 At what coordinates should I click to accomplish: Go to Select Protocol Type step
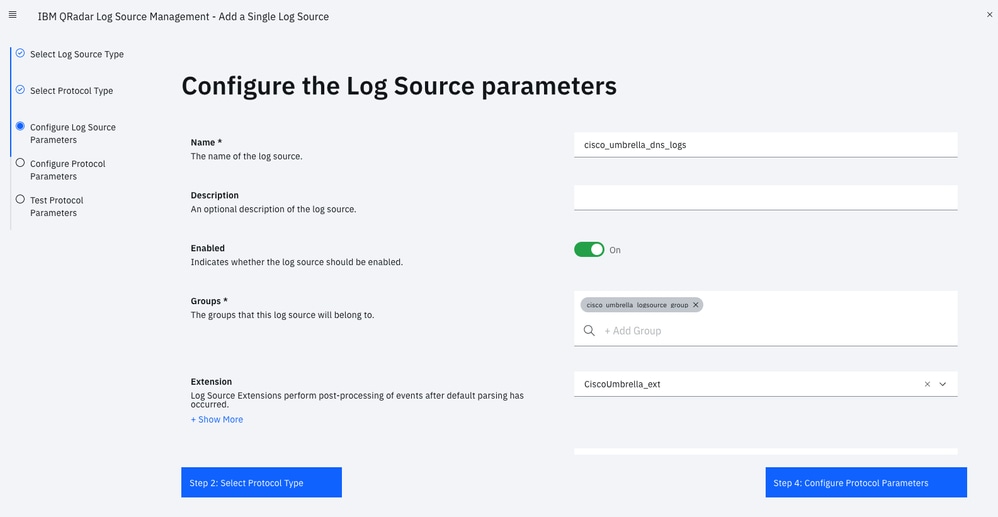[x=71, y=91]
